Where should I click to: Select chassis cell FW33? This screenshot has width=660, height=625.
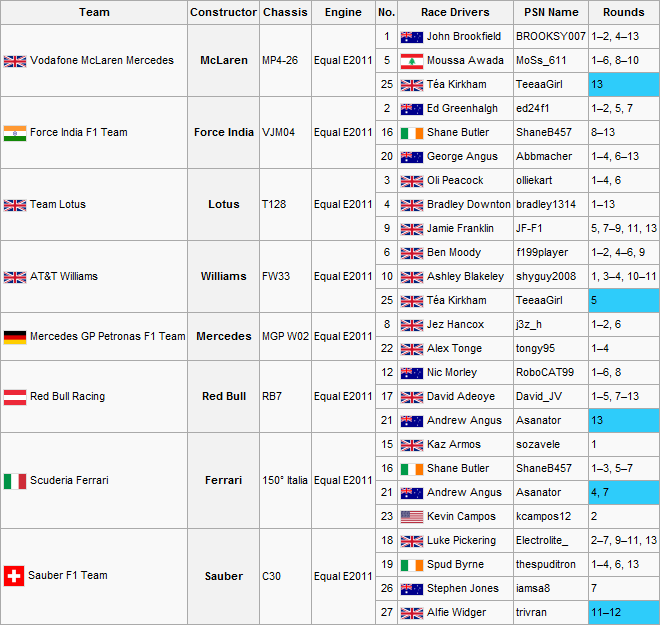point(285,277)
